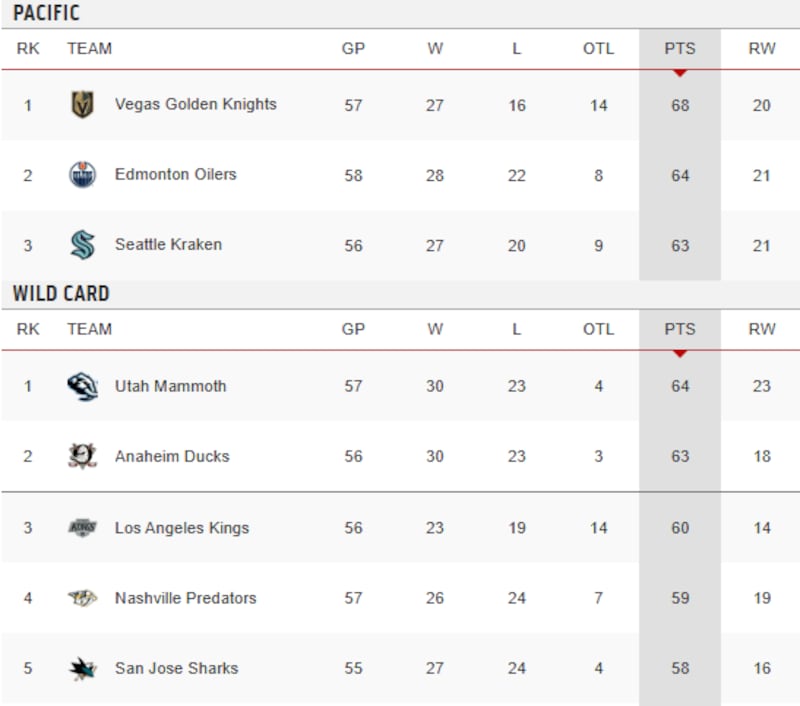Open the San Jose Sharks team link

click(x=176, y=668)
